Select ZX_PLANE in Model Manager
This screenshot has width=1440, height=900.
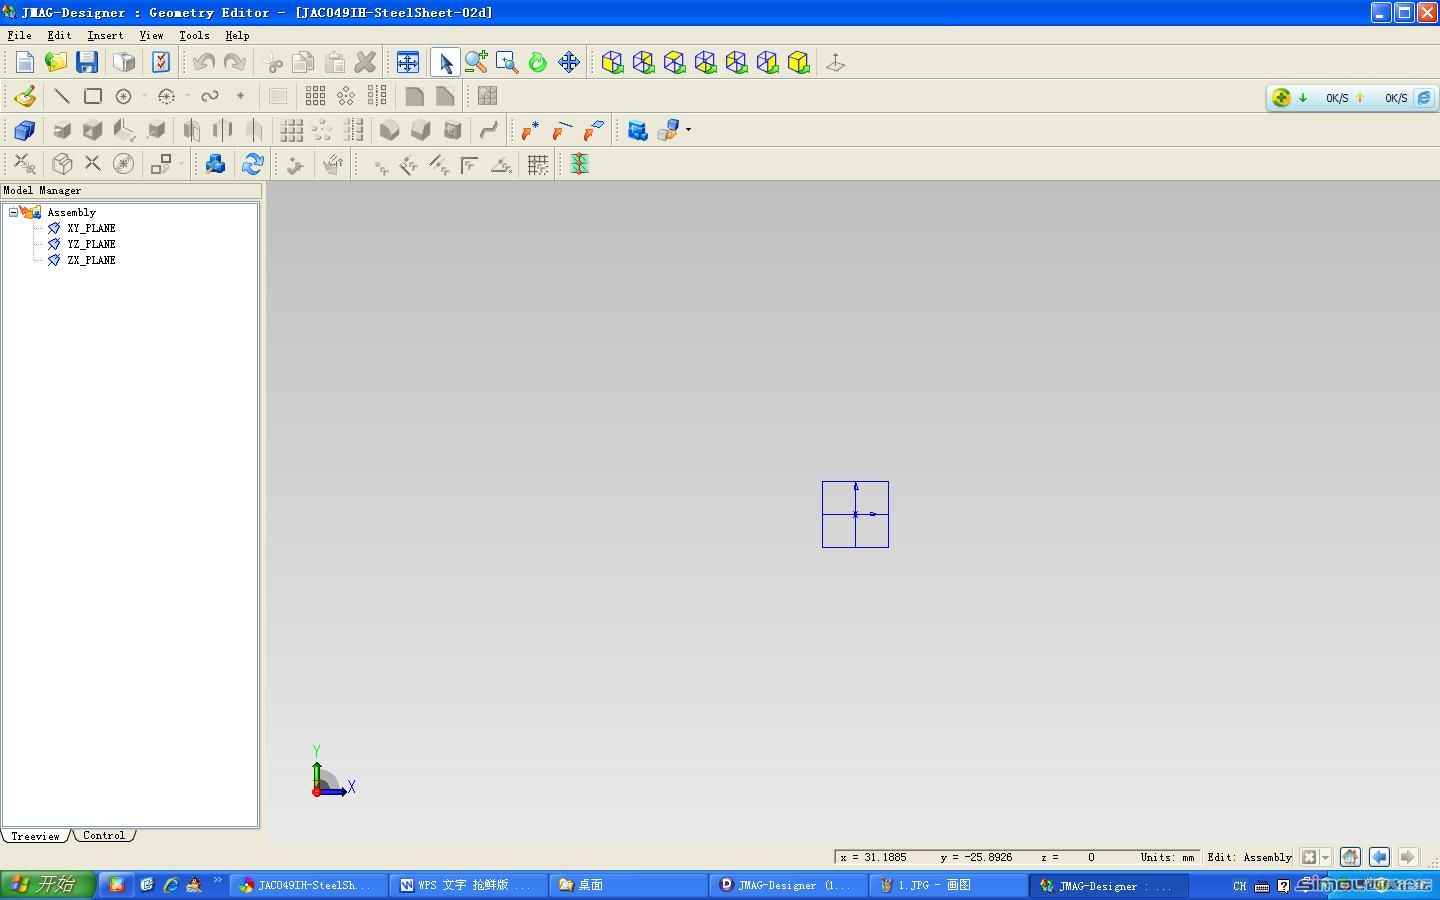(91, 260)
